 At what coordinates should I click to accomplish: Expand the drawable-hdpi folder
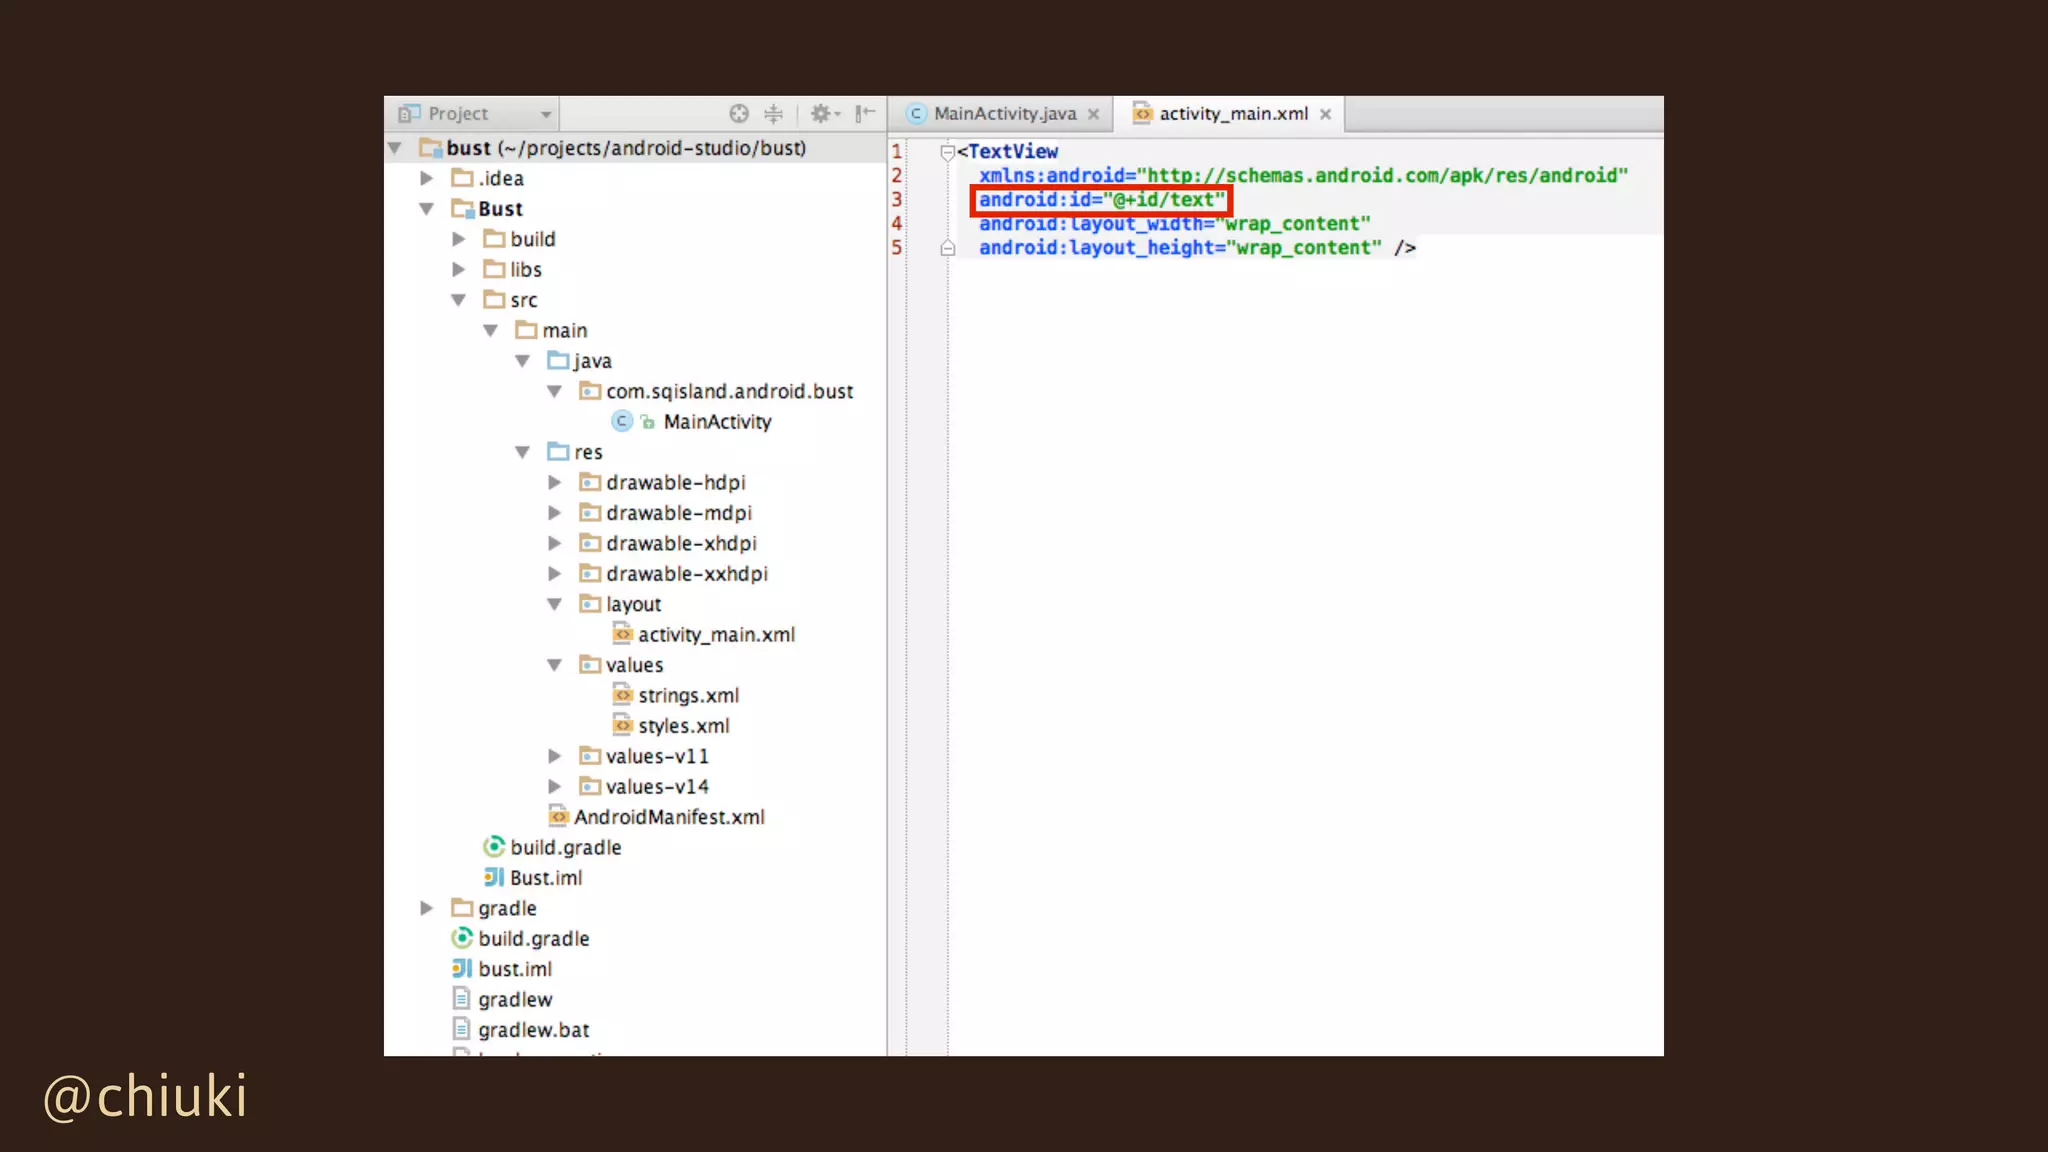click(555, 483)
